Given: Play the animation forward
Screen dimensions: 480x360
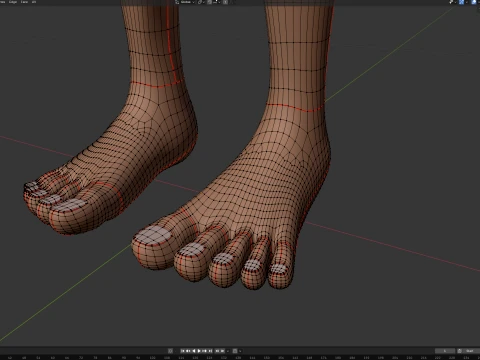Looking at the screenshot, I should (x=199, y=351).
